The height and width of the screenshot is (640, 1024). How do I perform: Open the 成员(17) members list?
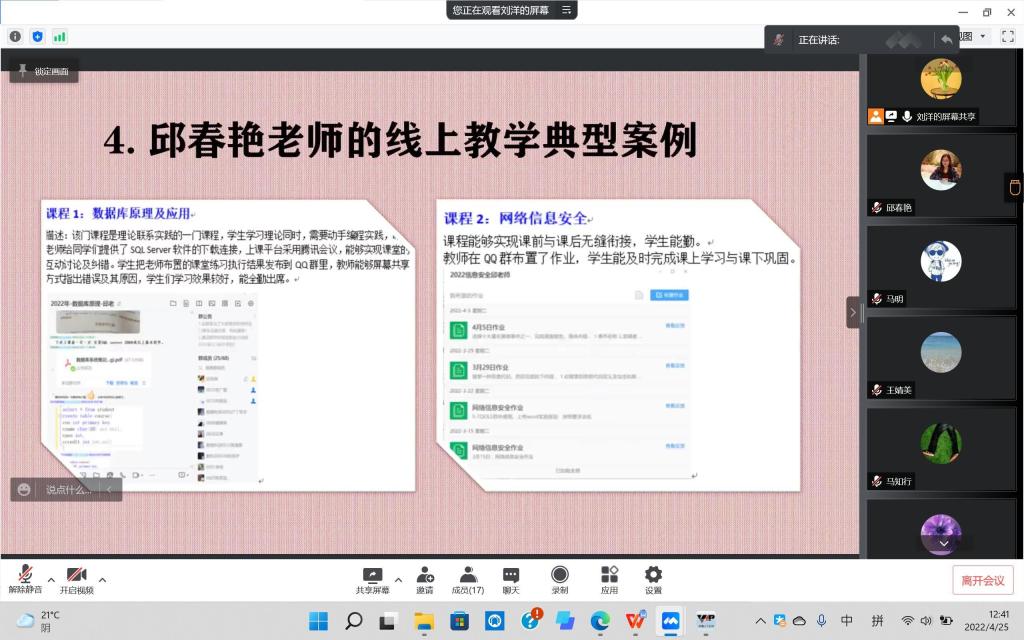click(x=468, y=579)
